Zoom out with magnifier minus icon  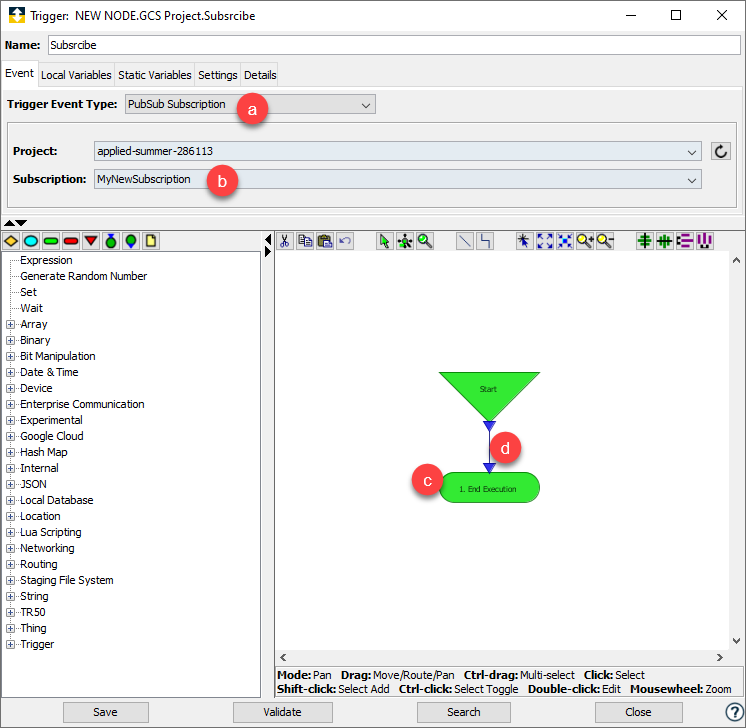click(x=605, y=241)
